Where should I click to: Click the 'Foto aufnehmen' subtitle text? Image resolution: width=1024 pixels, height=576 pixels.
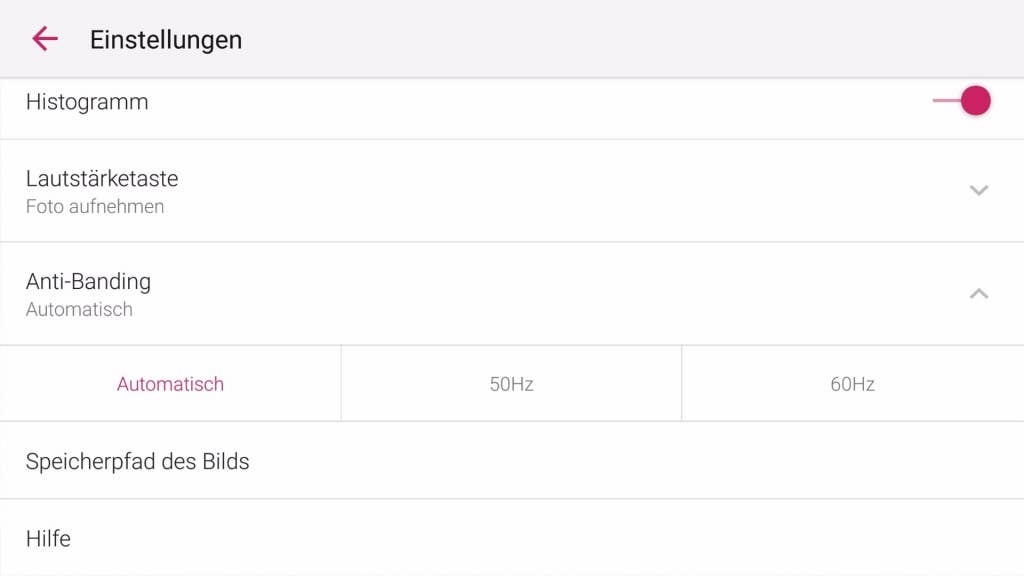95,207
